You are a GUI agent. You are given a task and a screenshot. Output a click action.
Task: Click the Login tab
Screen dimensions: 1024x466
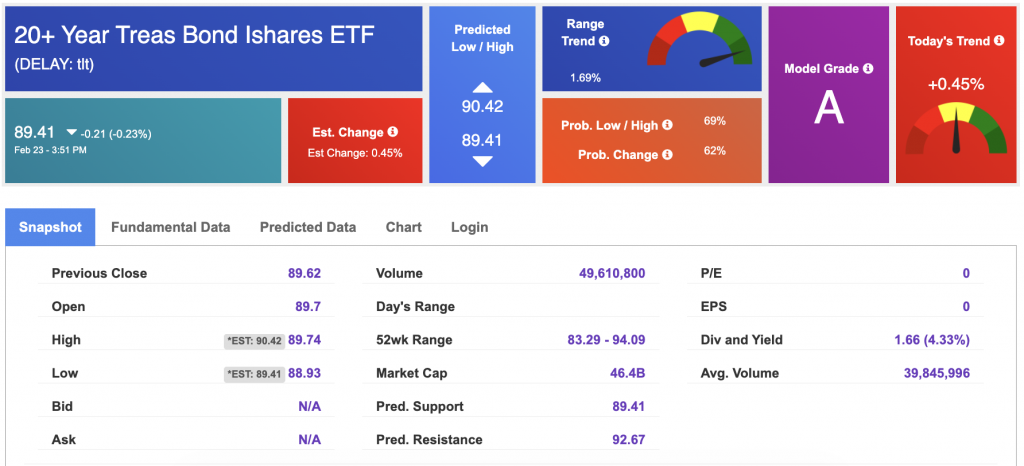(469, 227)
